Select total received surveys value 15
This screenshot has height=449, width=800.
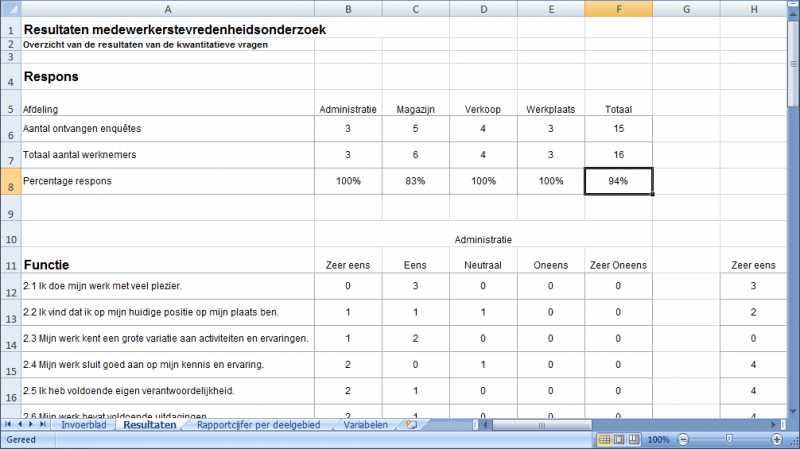(618, 129)
